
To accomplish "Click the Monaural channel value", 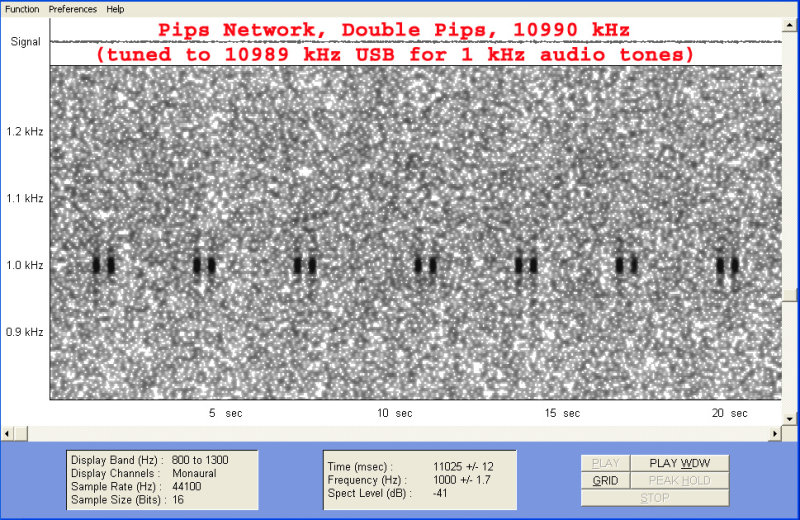I will coord(194,474).
